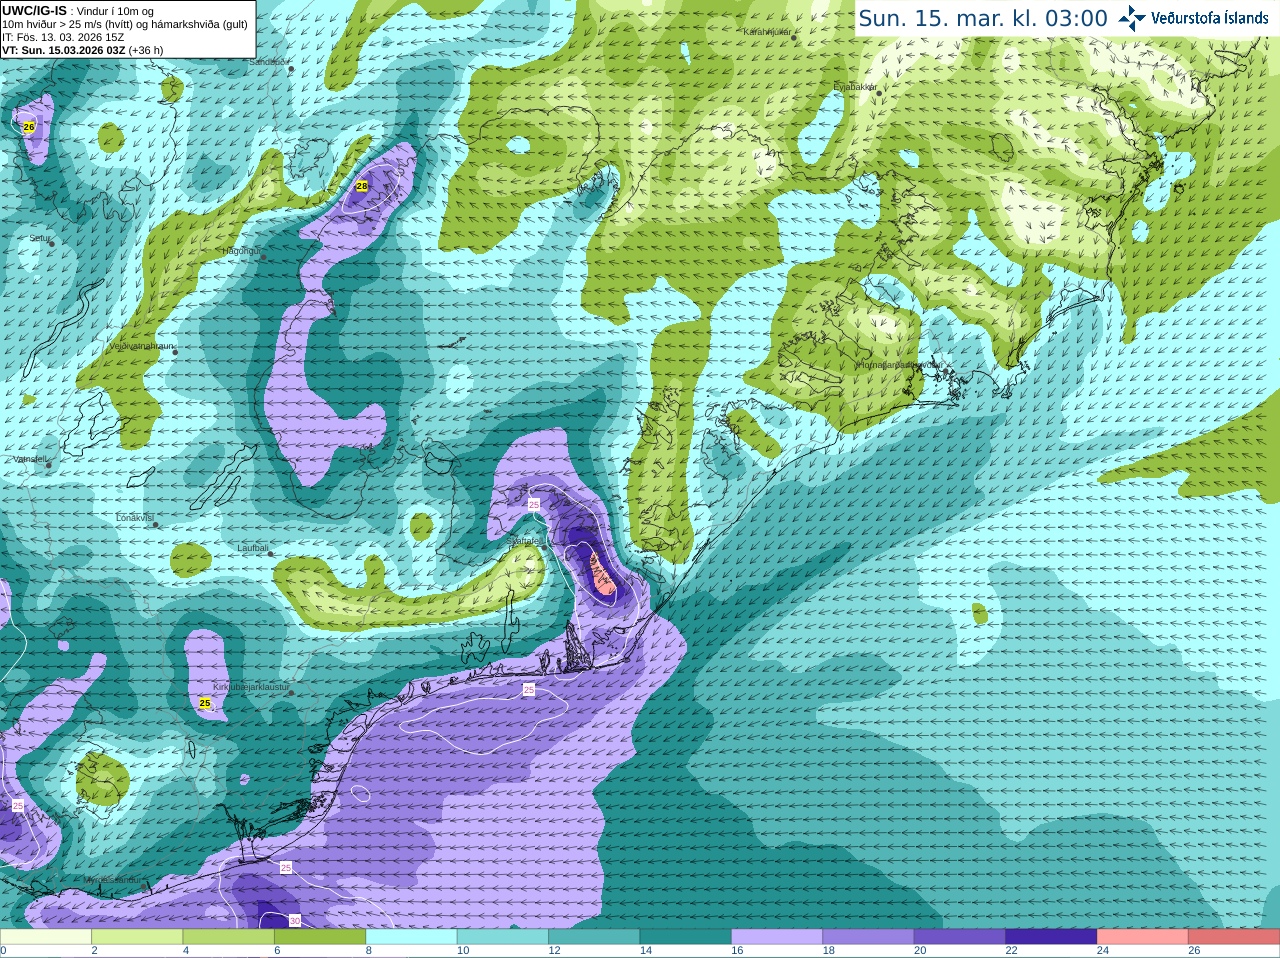Select the legend color above 26 m/s

point(1234,937)
